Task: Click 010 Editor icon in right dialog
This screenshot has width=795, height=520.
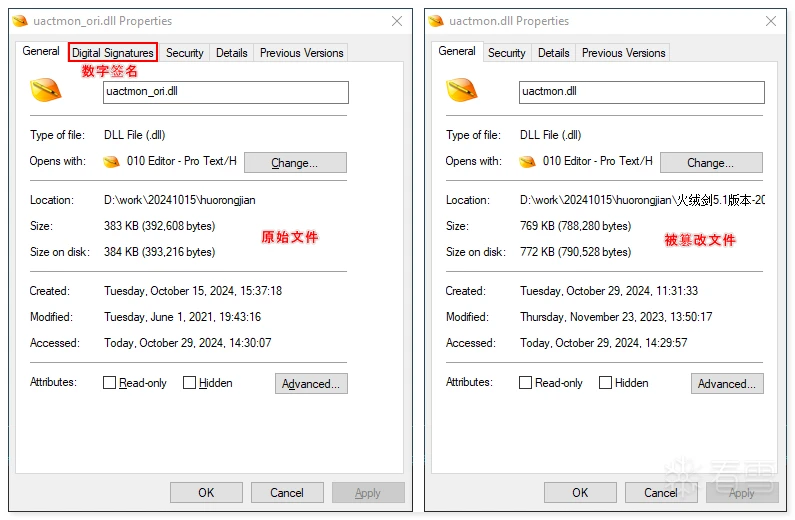Action: pyautogui.click(x=527, y=162)
